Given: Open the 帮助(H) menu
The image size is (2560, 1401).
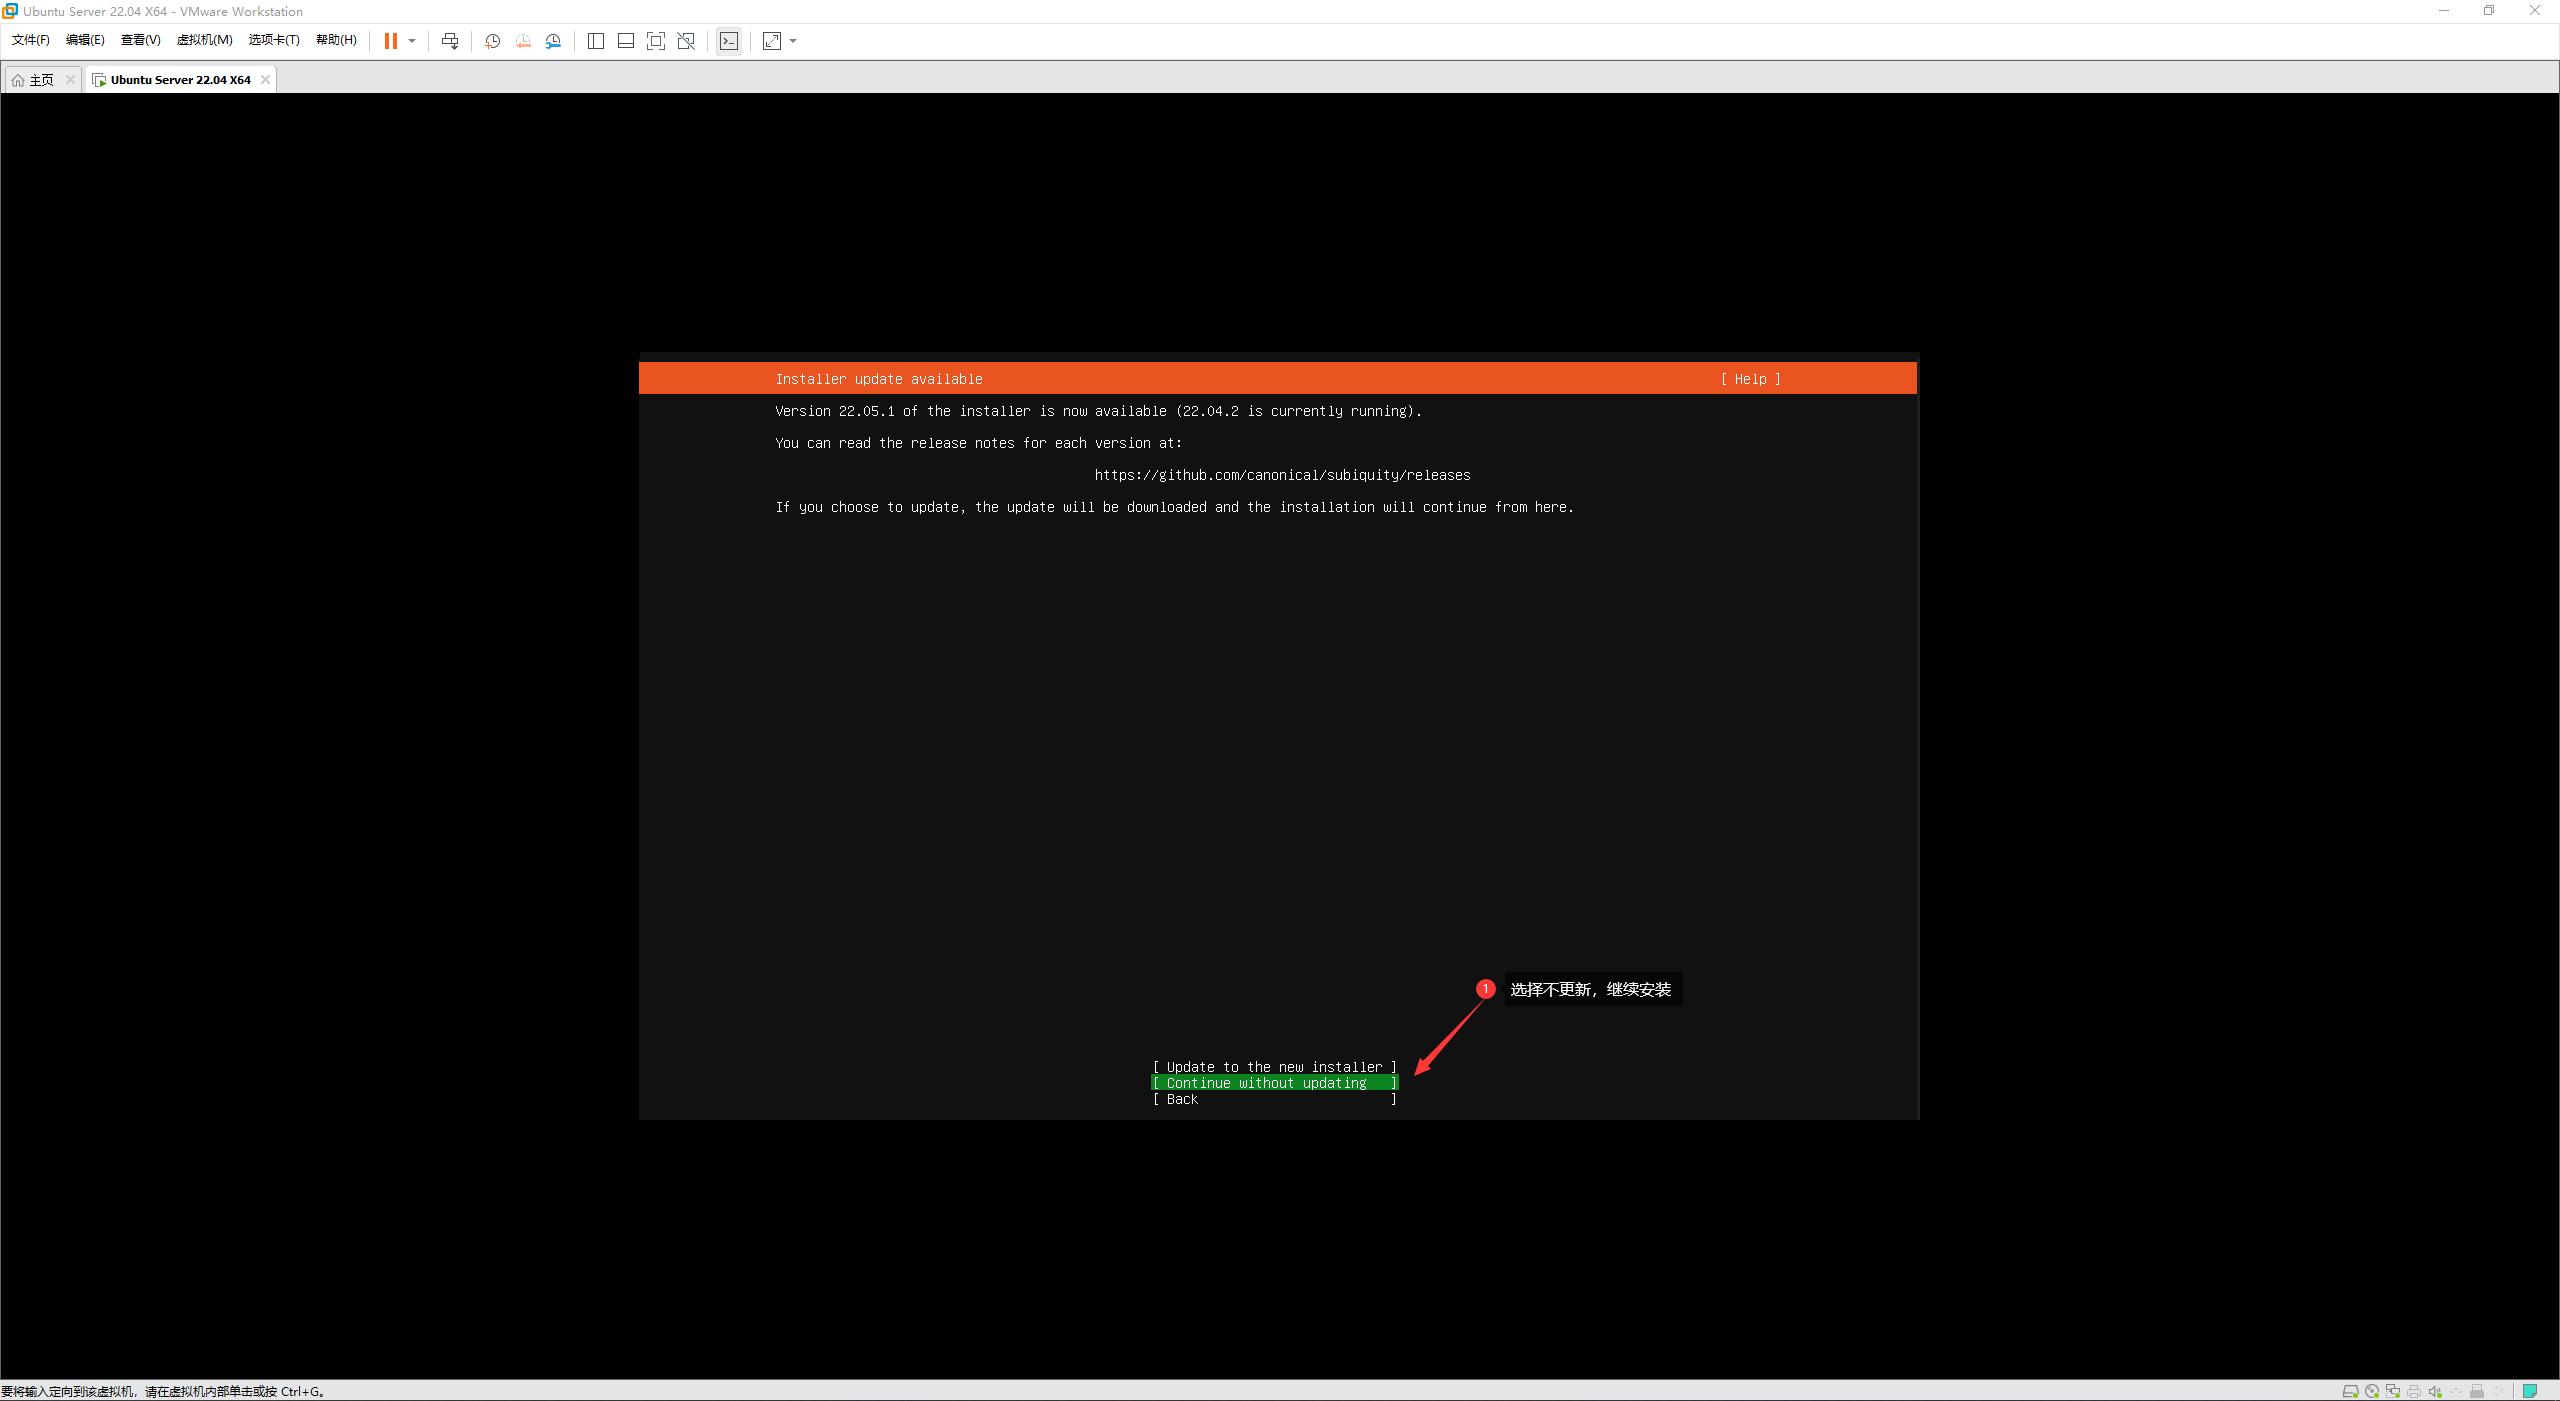Looking at the screenshot, I should pyautogui.click(x=336, y=40).
